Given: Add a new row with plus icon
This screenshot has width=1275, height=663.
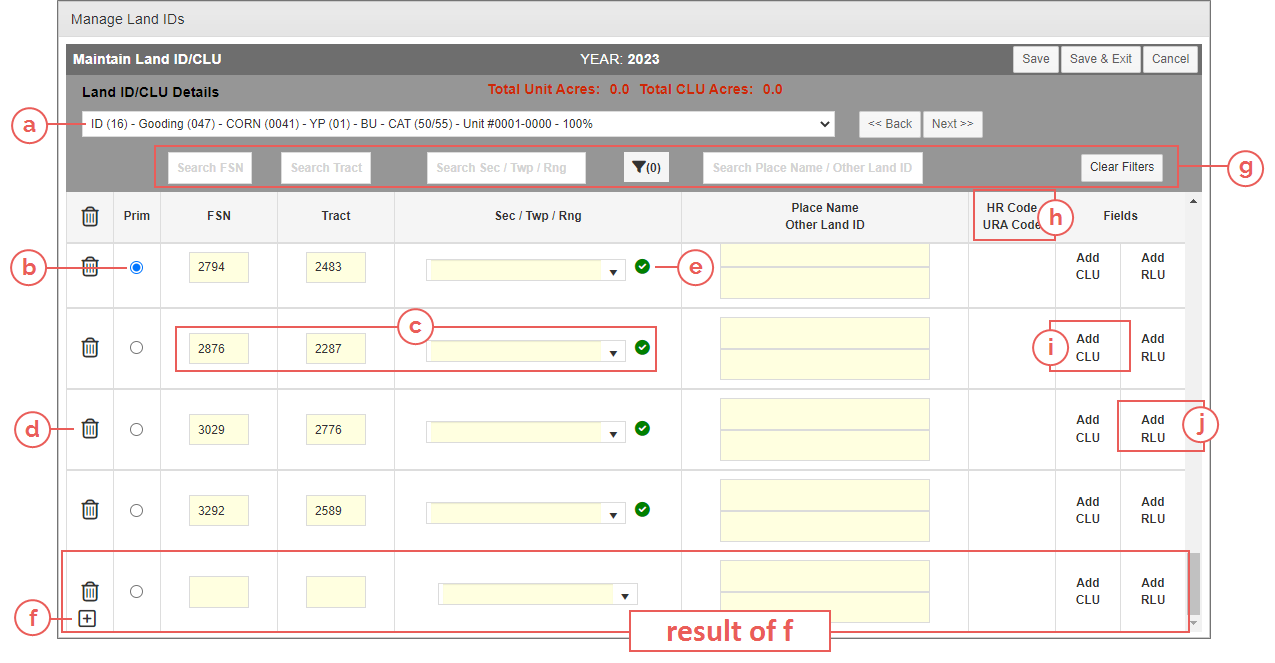Looking at the screenshot, I should pos(88,619).
